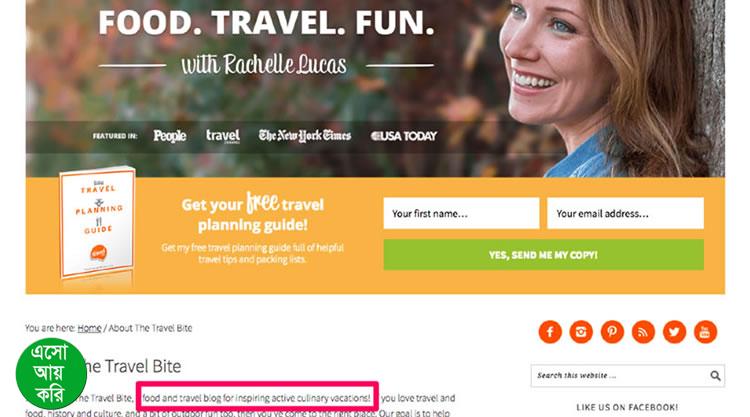Open the Instagram social icon
Screen dimensions: 750x417
[581, 332]
